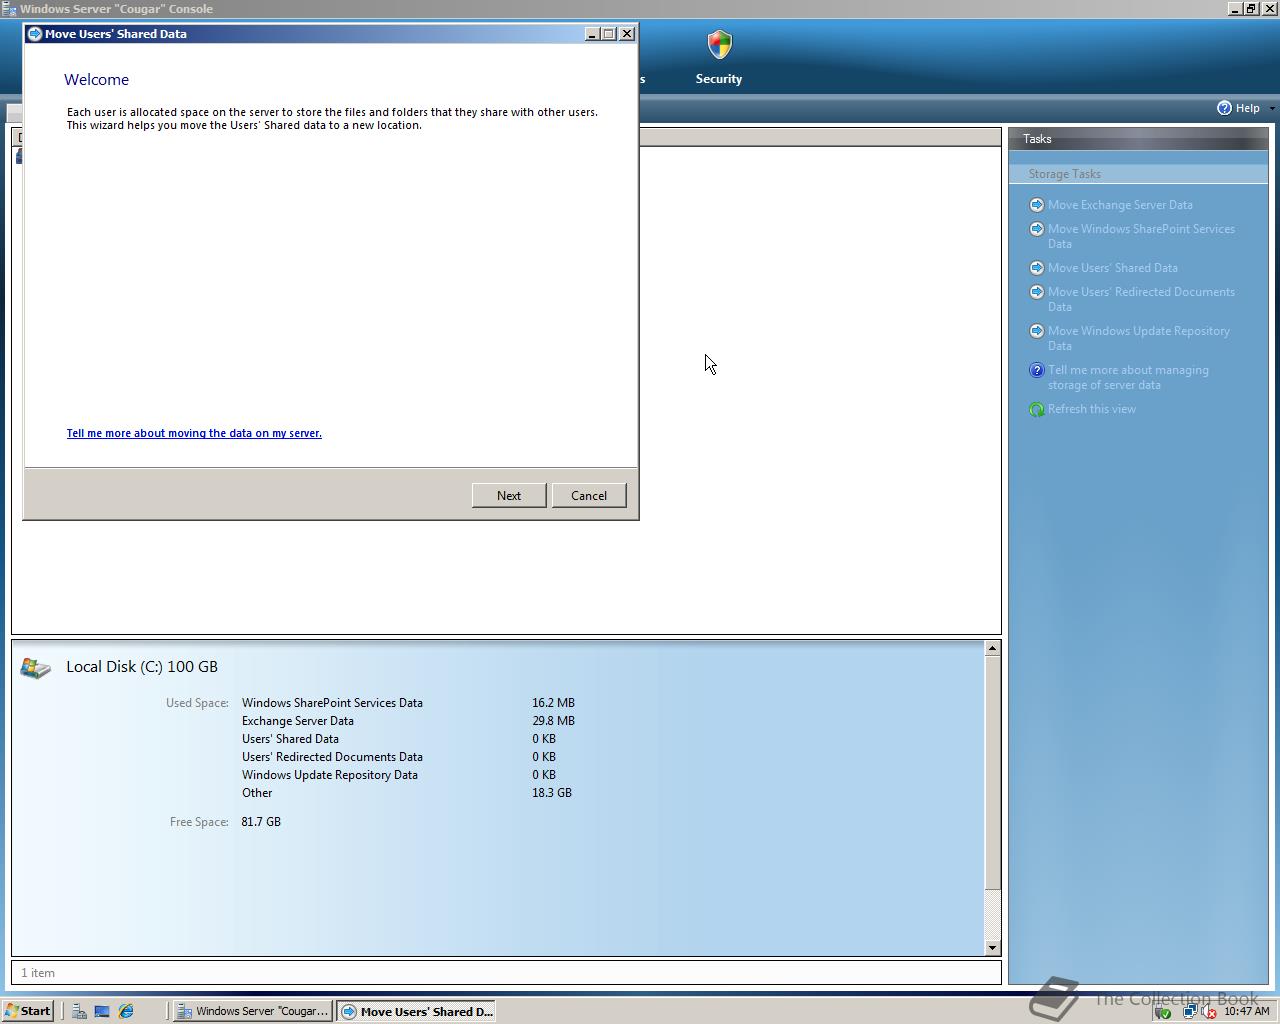Select the Windows Update Repository Data usage row
The image size is (1280, 1024).
pos(398,775)
